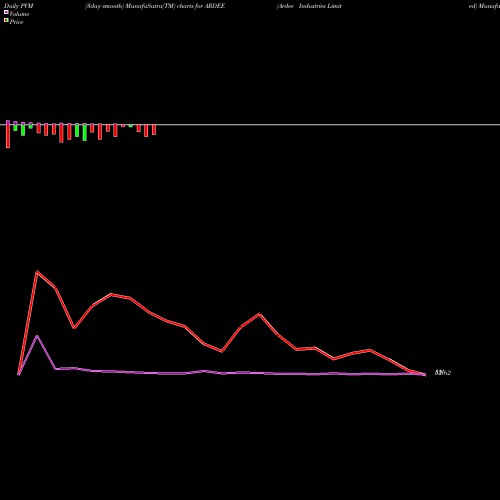Click the peak of the magenta volume line
The height and width of the screenshot is (500, 500).
(x=37, y=336)
